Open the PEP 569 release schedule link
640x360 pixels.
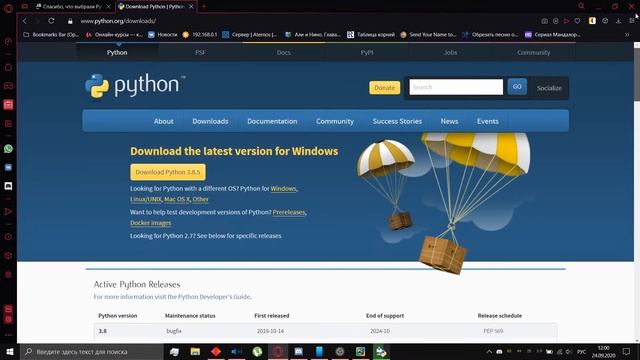click(x=493, y=331)
